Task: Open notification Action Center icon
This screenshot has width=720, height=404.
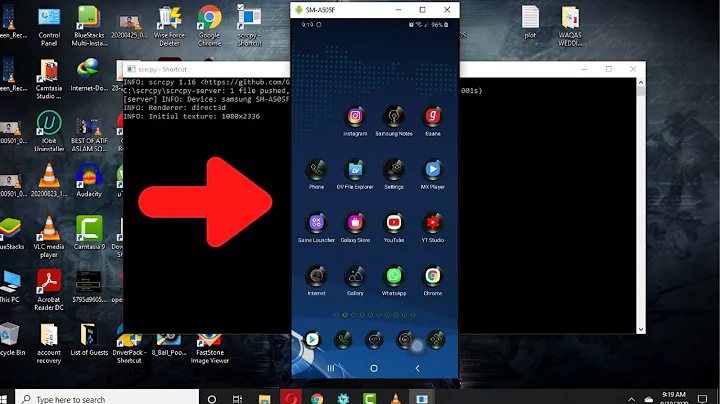Action: point(702,398)
